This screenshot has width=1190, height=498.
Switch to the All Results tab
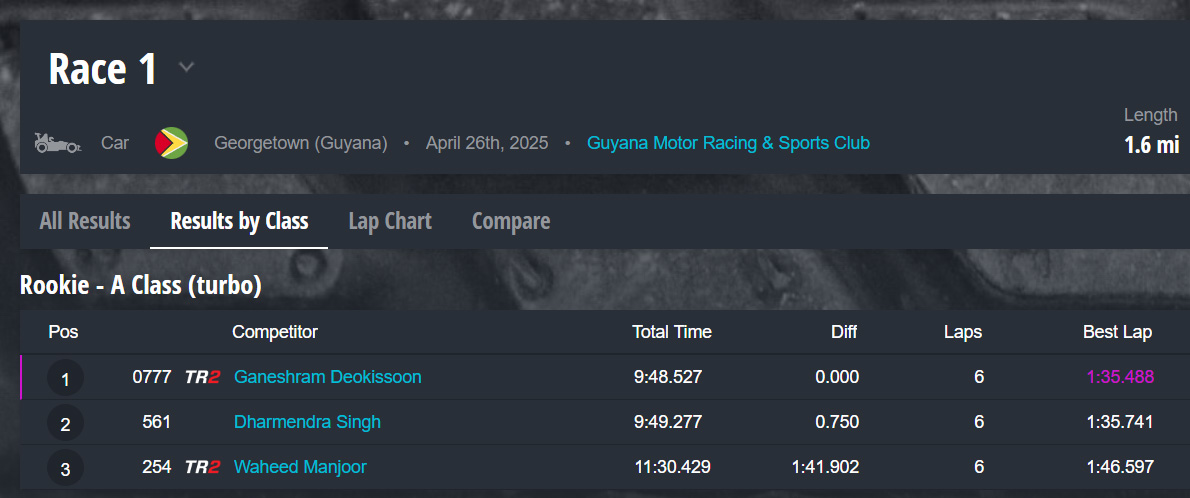click(x=85, y=221)
